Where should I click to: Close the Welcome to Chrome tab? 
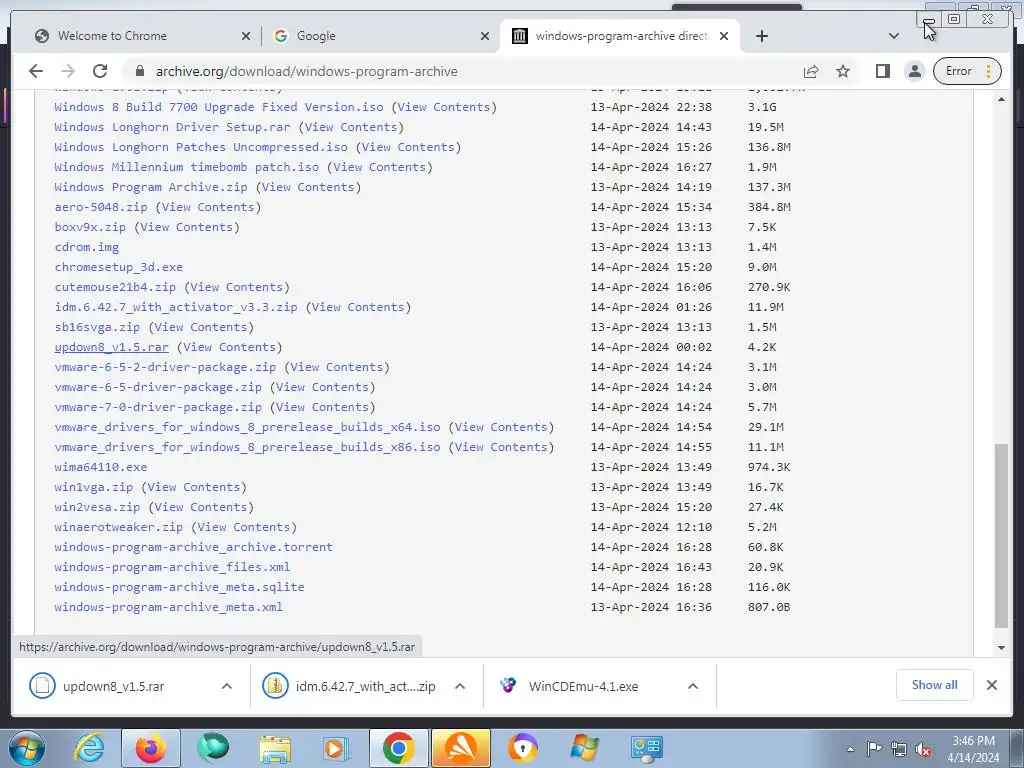[x=246, y=36]
